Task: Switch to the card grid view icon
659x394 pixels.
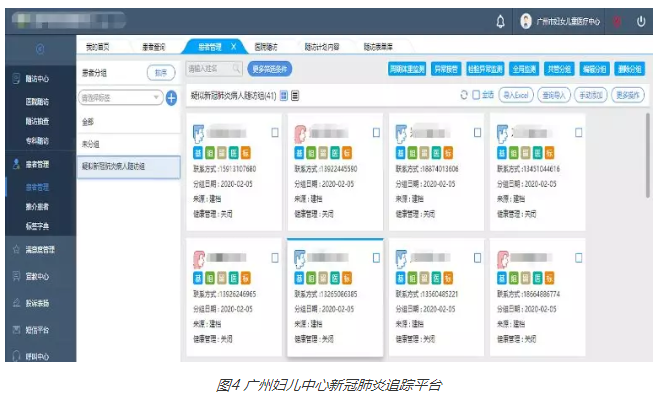Action: [x=284, y=96]
